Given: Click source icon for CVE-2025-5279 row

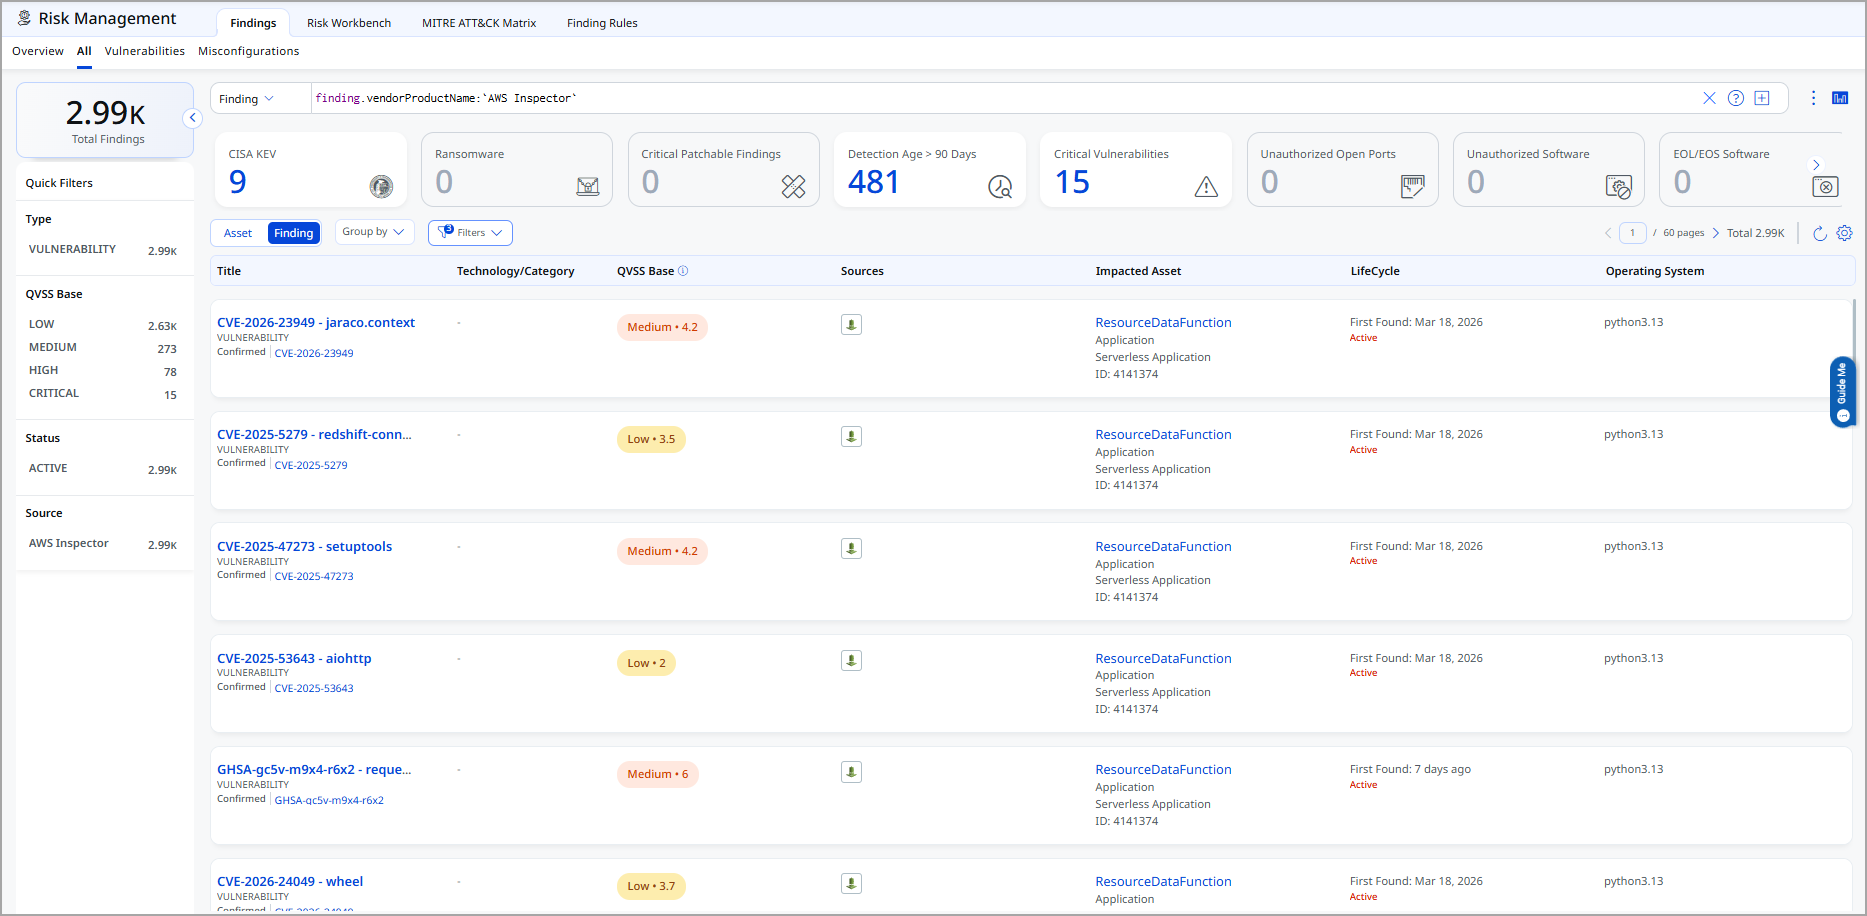Looking at the screenshot, I should tap(851, 437).
